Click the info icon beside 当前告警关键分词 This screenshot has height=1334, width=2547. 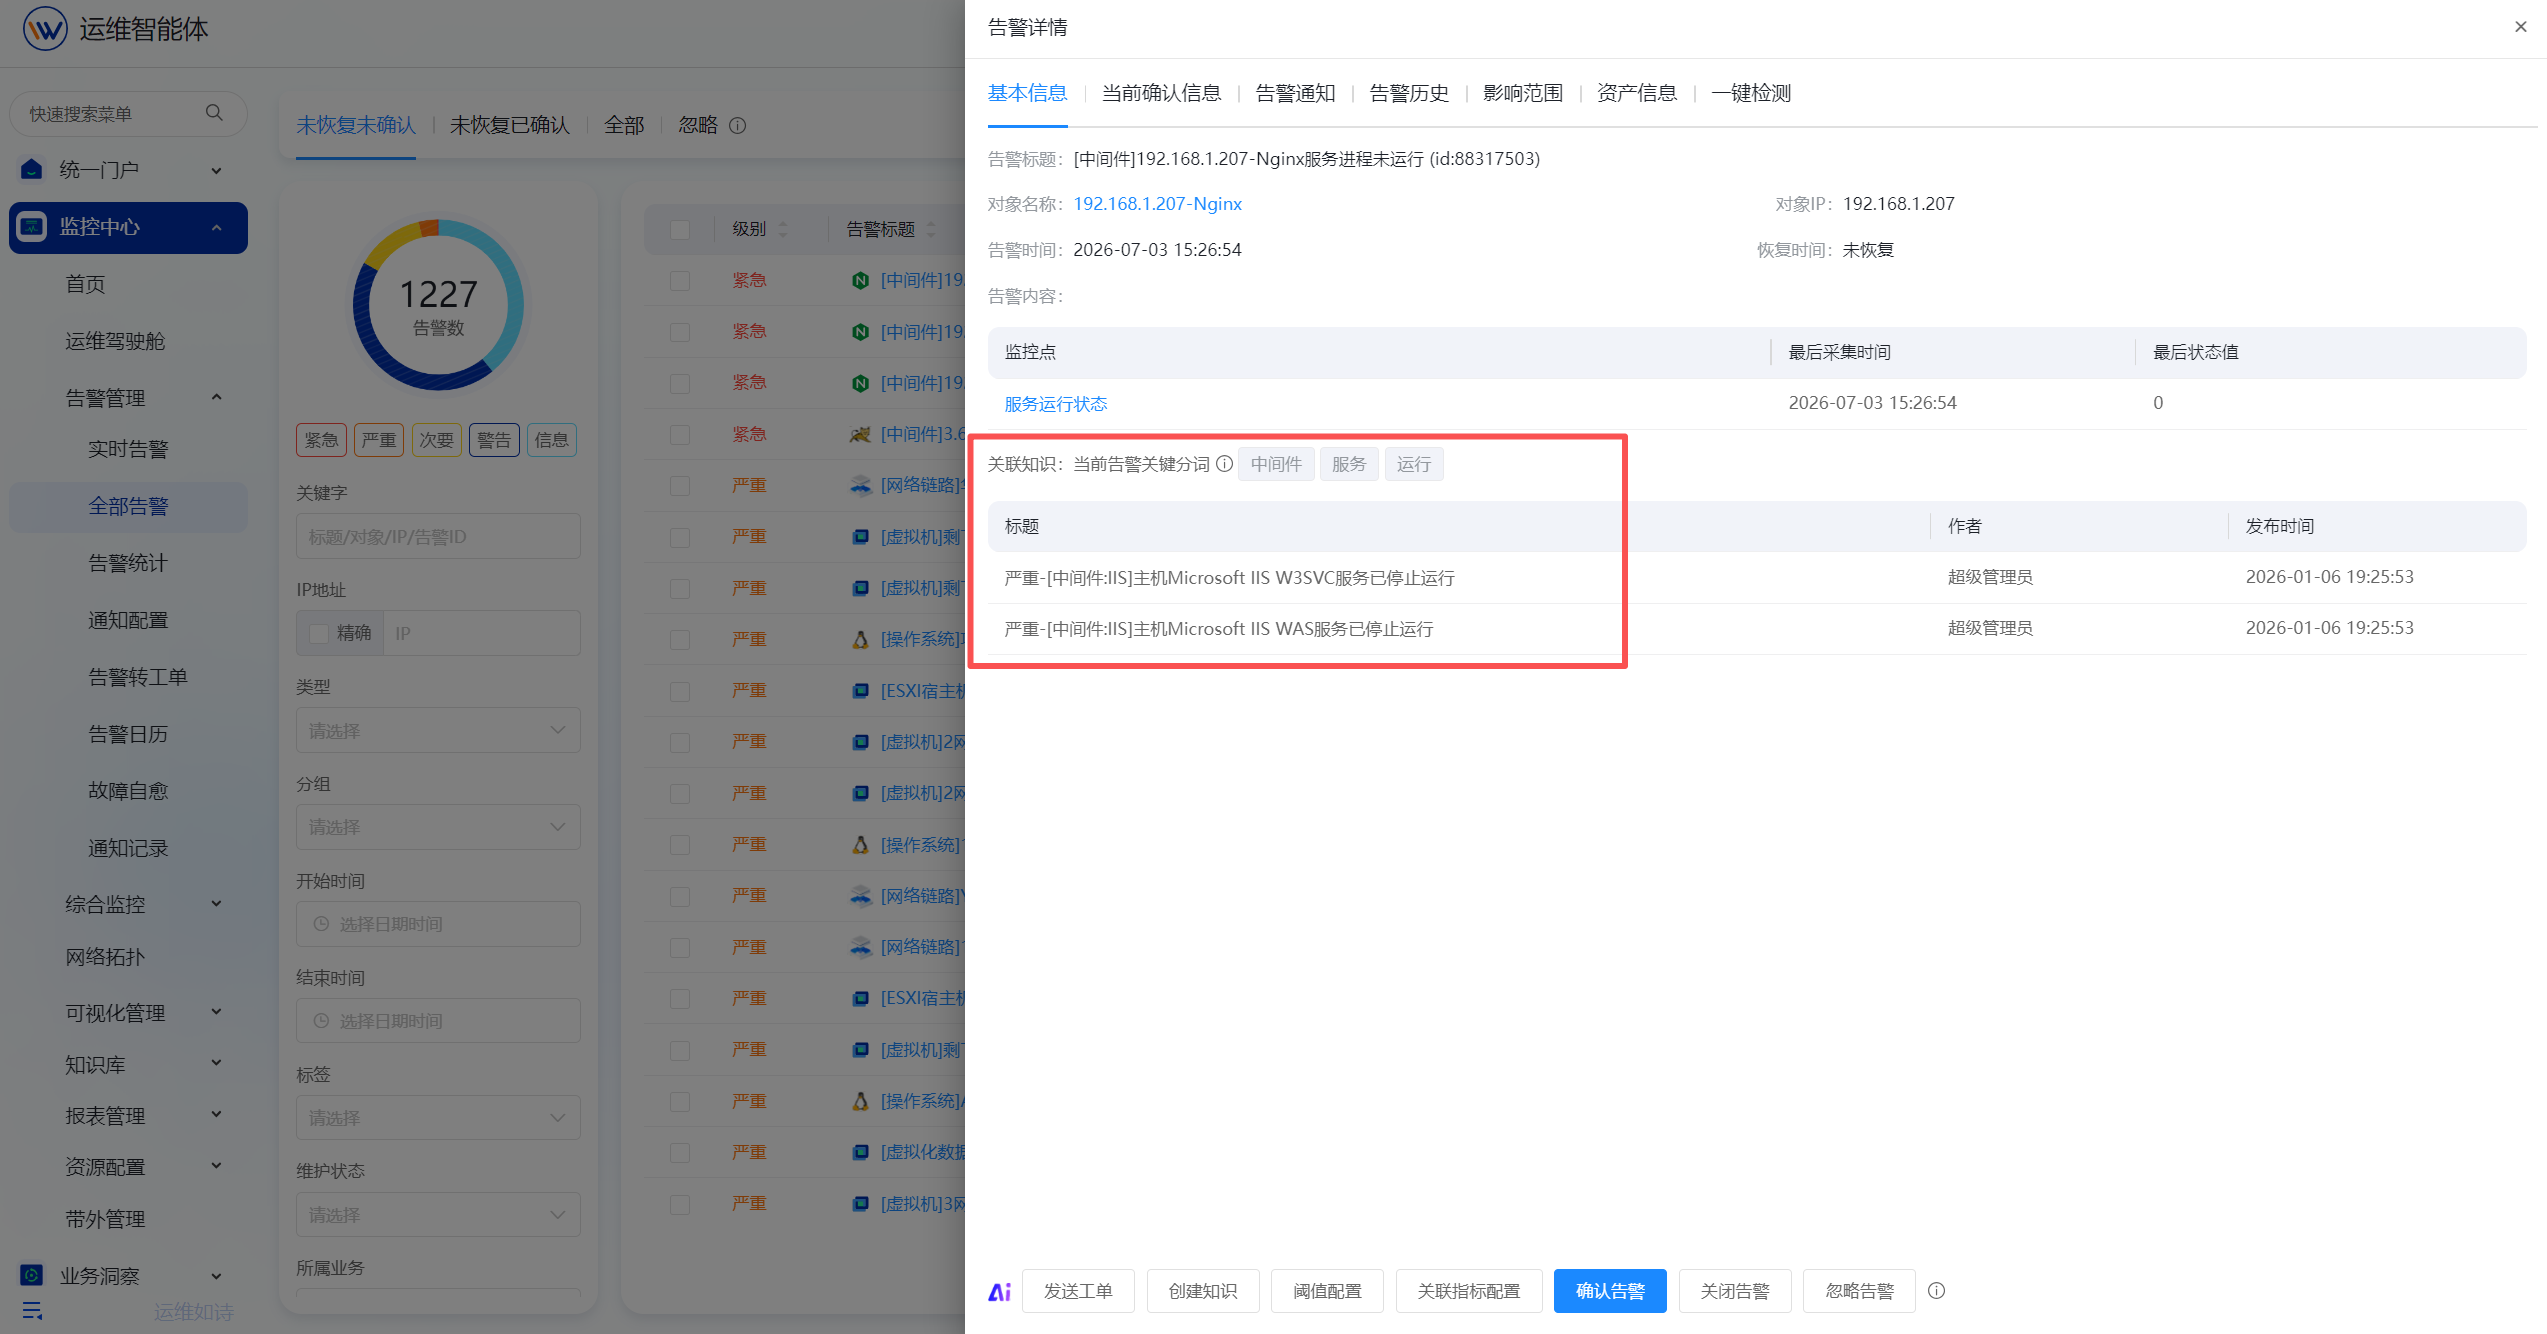pos(1224,464)
